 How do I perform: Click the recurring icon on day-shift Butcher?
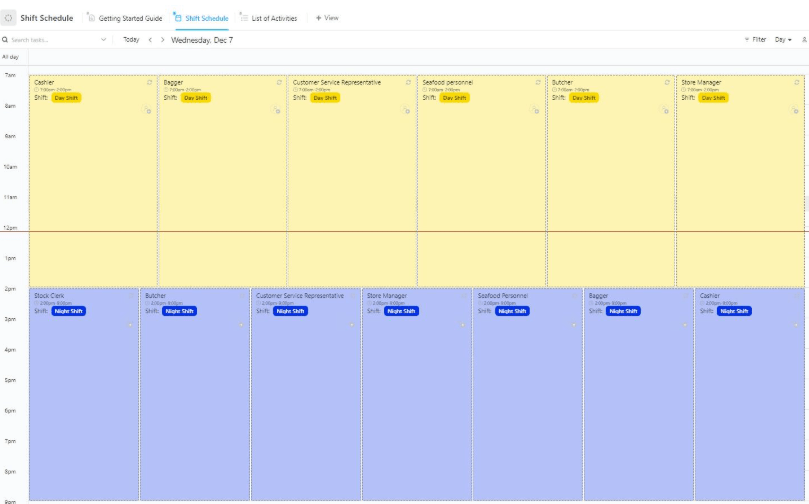click(667, 82)
